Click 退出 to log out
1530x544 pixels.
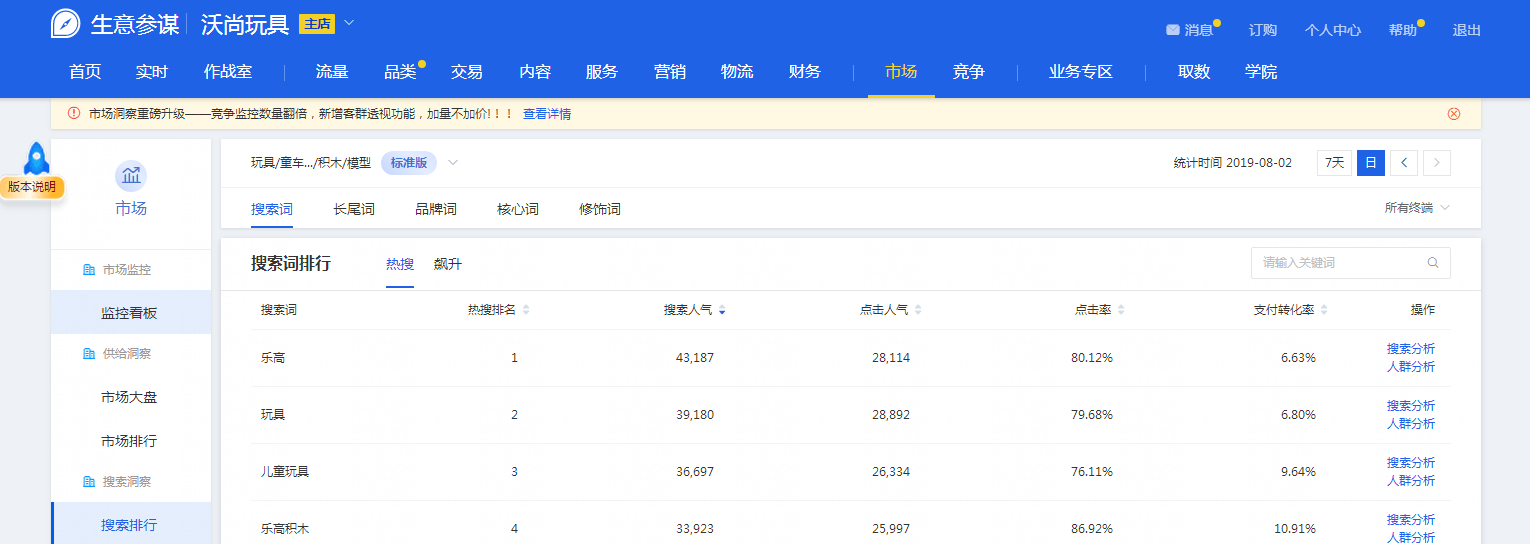[1467, 30]
